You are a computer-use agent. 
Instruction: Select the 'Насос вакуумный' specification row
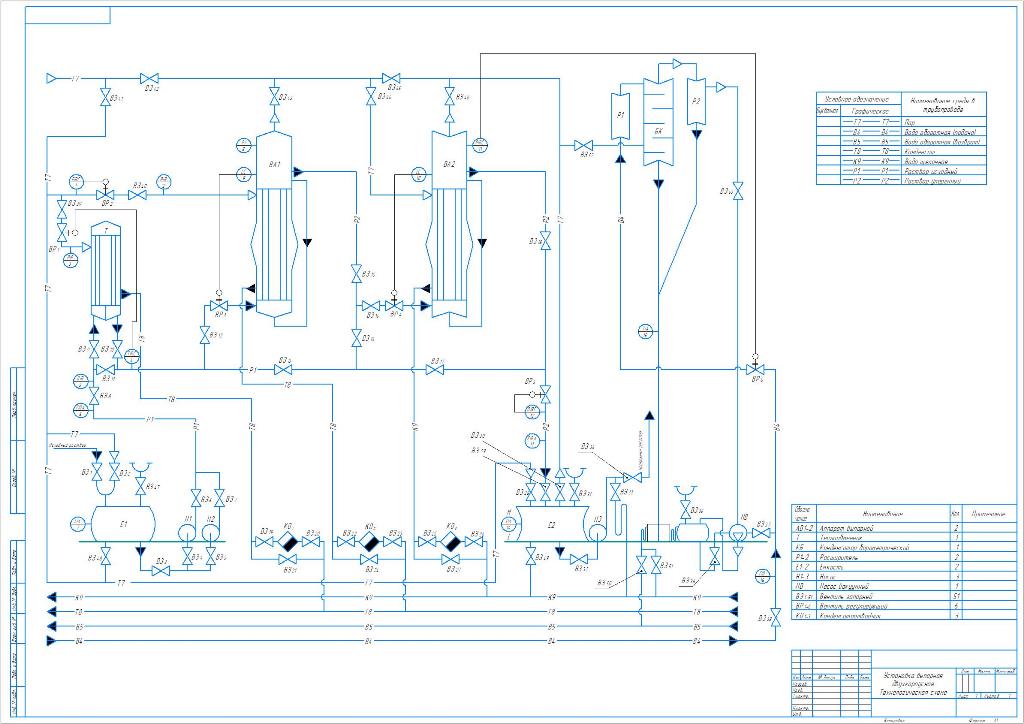[x=904, y=586]
